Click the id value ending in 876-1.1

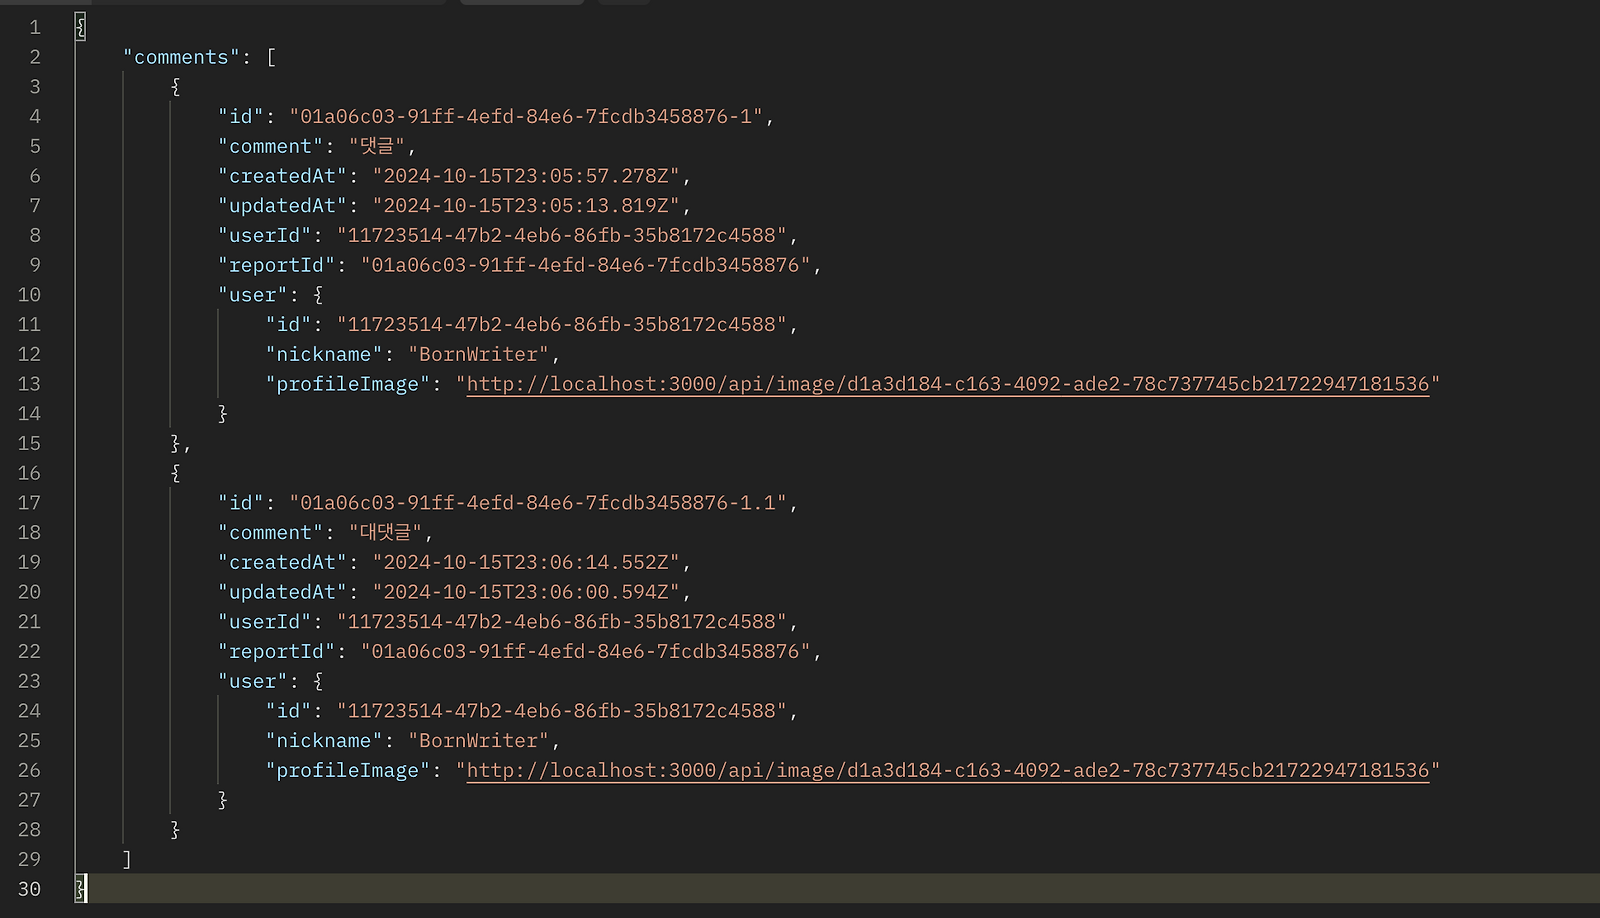click(x=537, y=503)
